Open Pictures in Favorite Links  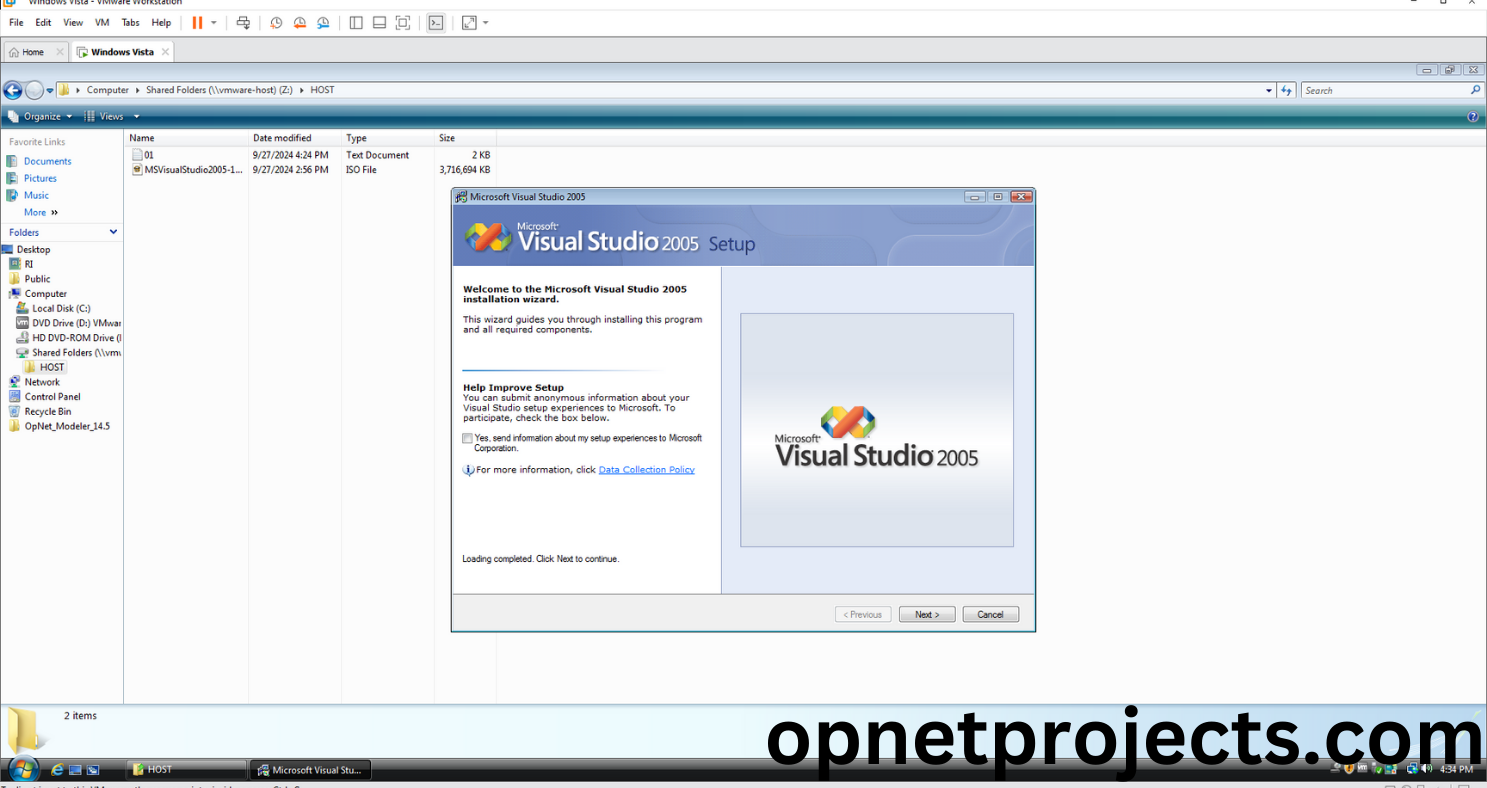pos(40,178)
